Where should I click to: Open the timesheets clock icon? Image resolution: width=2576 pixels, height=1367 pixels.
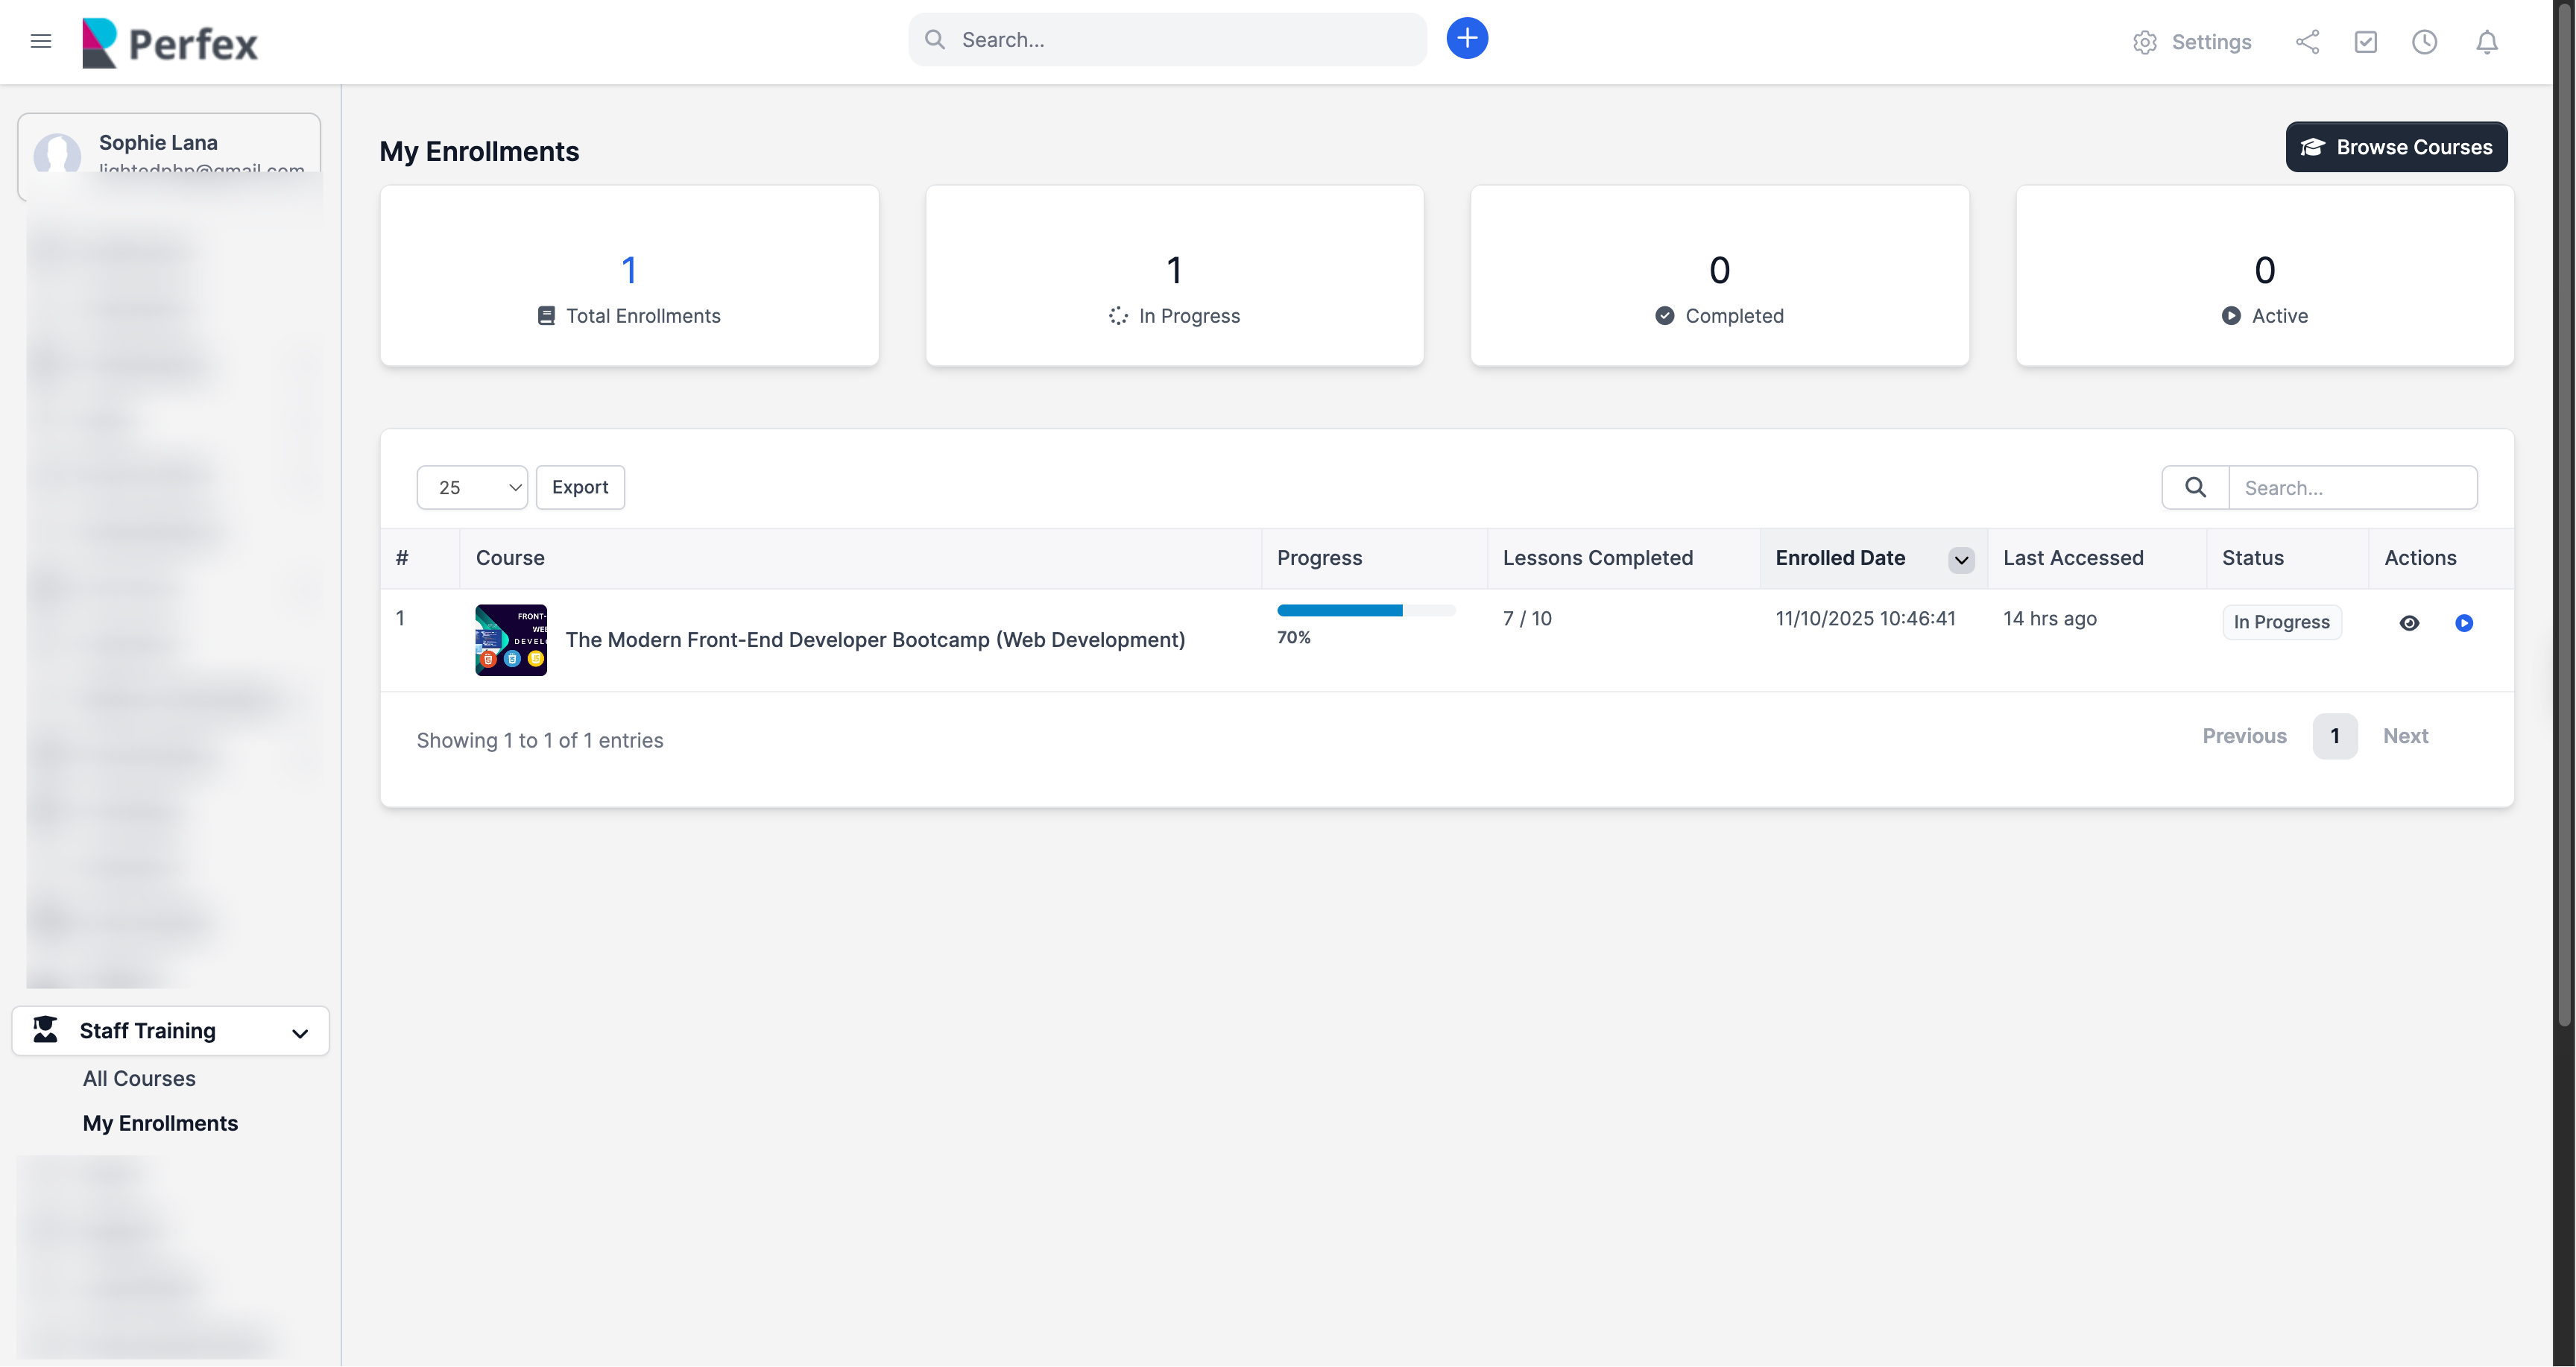coord(2424,42)
